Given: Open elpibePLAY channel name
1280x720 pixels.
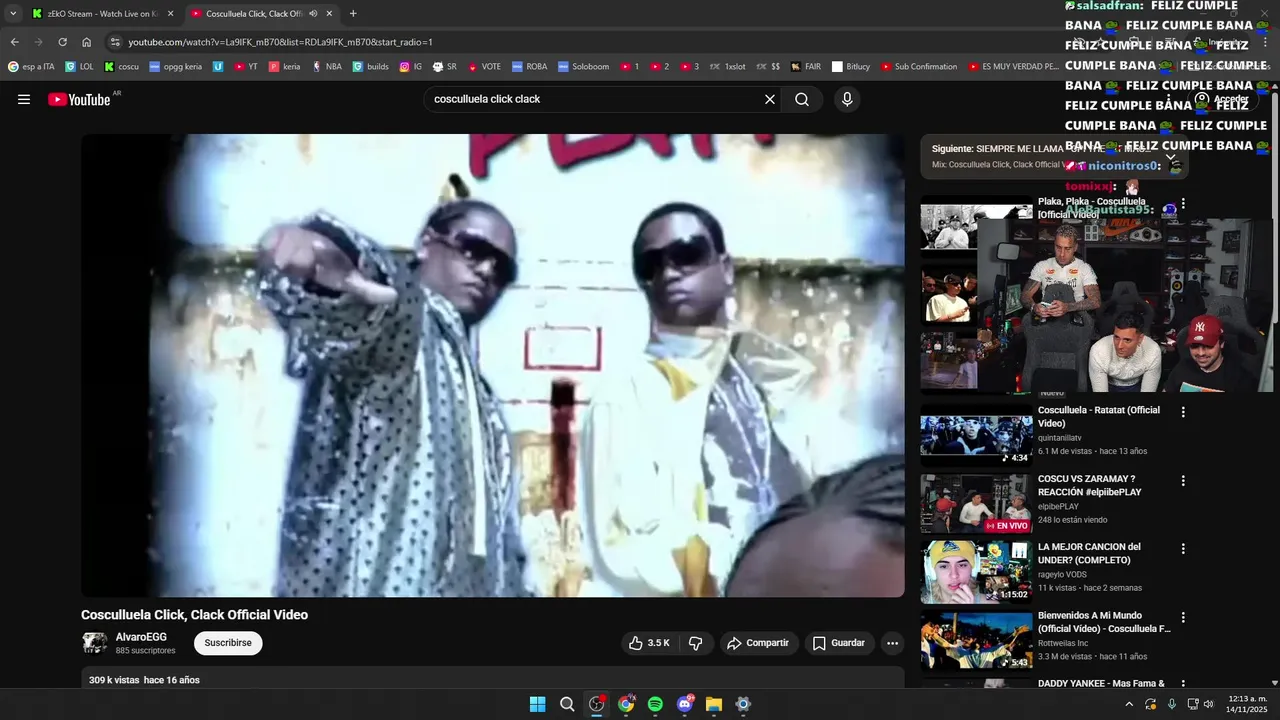Looking at the screenshot, I should pyautogui.click(x=1058, y=506).
